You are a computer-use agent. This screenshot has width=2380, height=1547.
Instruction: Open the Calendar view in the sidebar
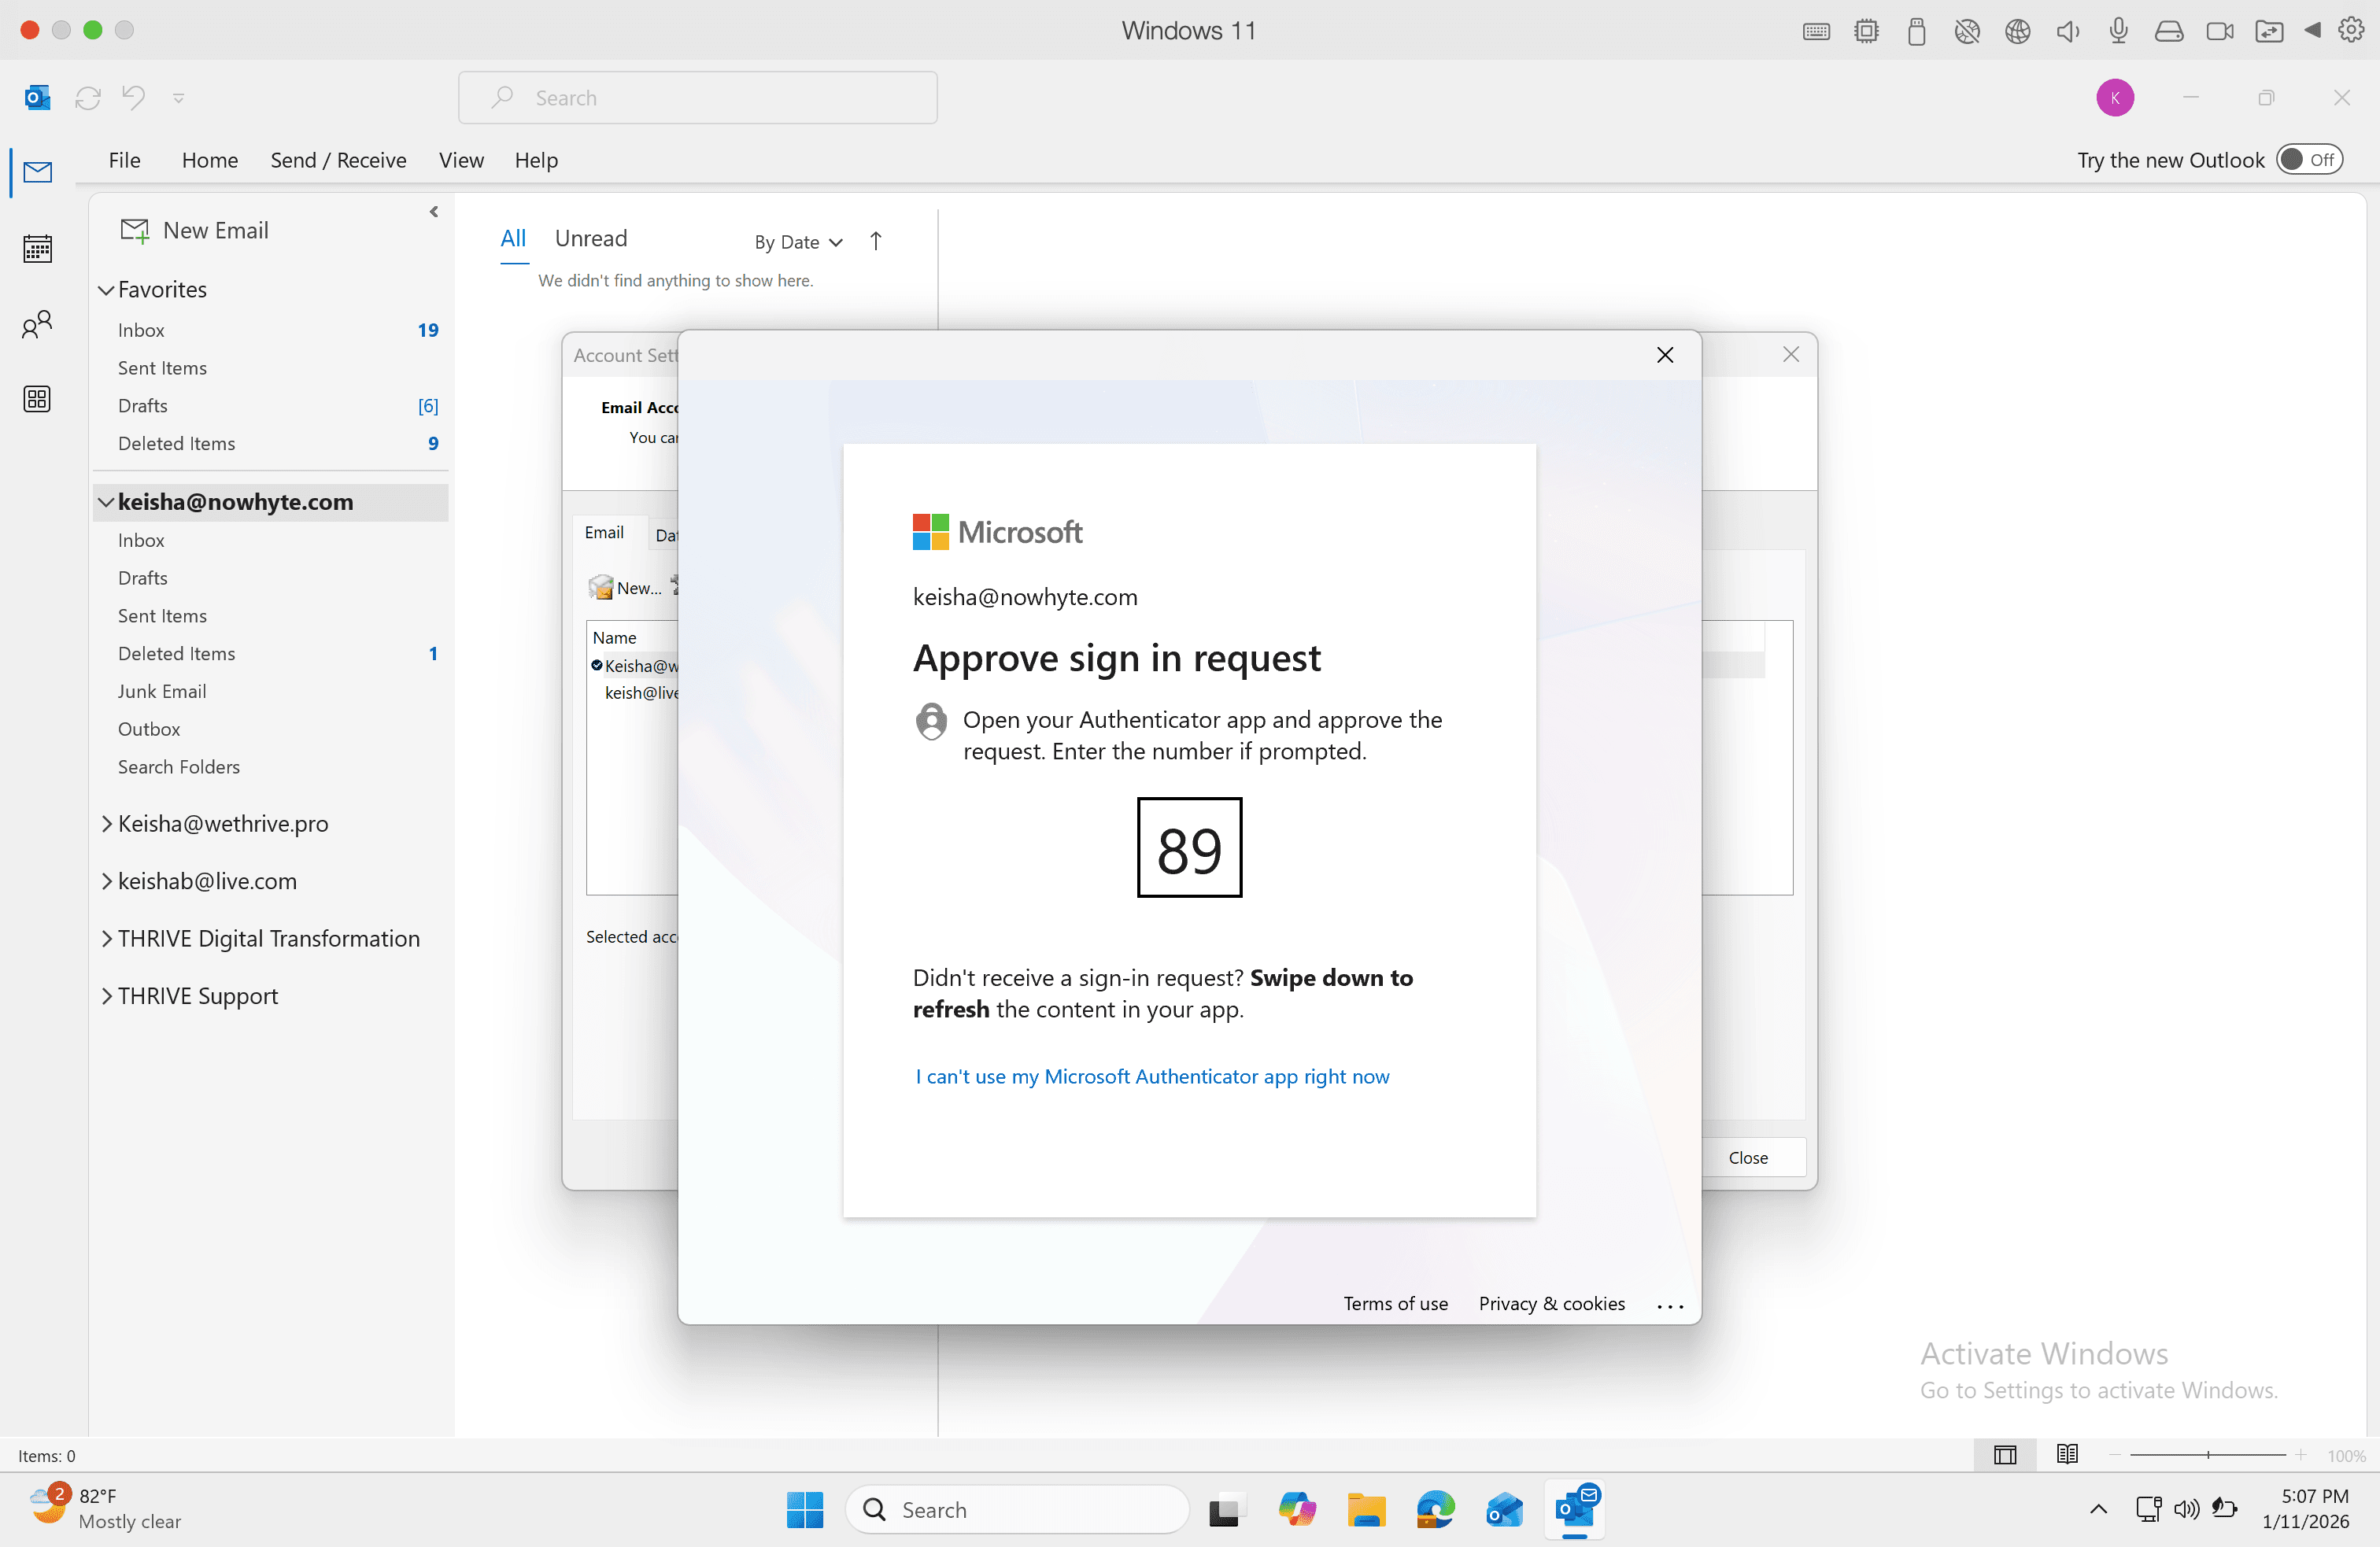point(37,248)
